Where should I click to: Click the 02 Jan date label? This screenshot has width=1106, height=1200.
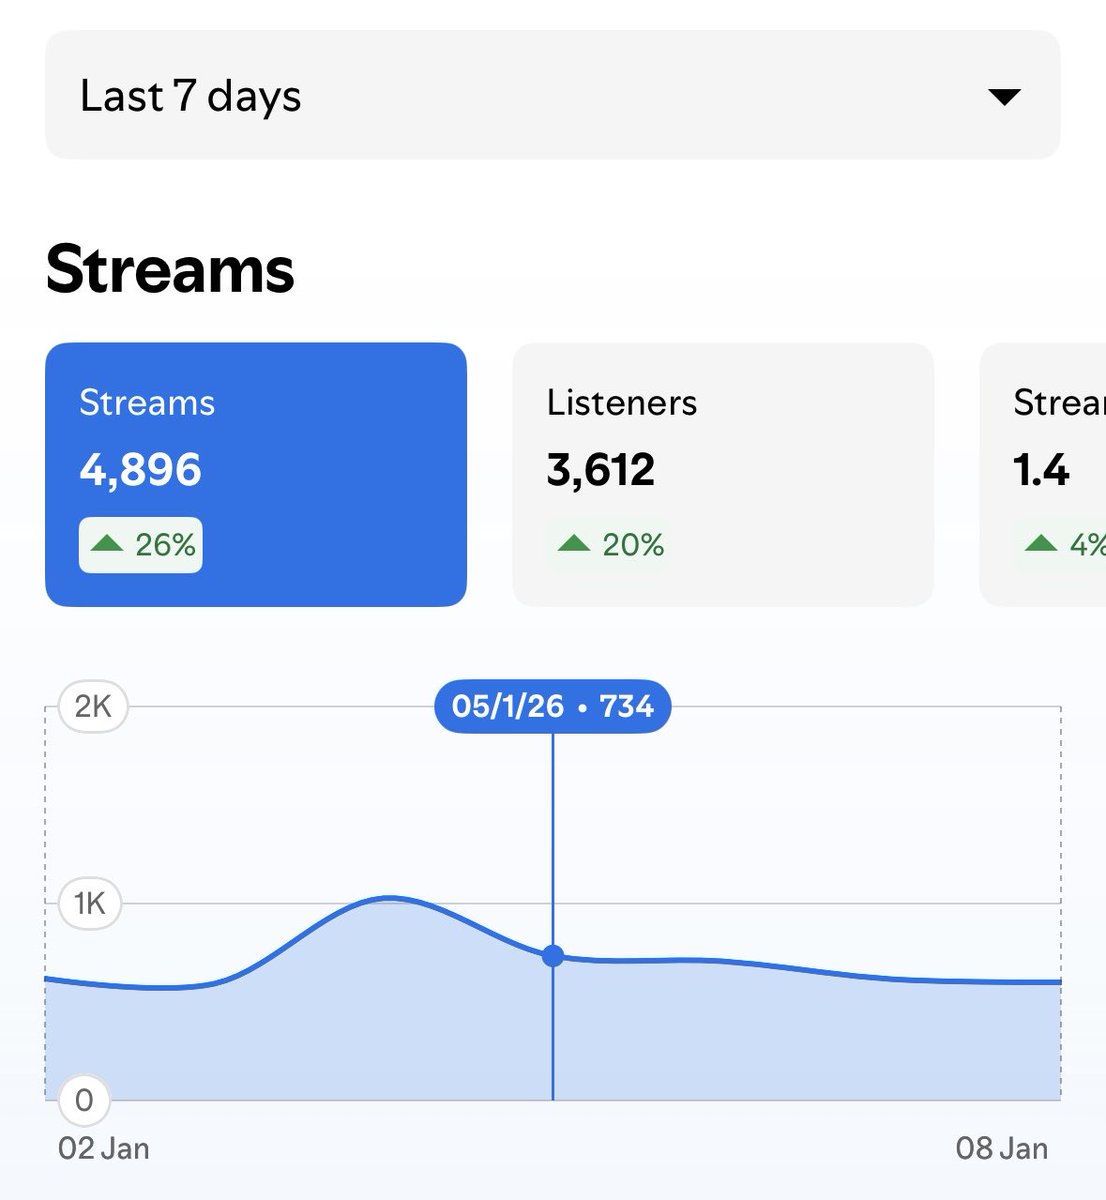coord(104,1148)
